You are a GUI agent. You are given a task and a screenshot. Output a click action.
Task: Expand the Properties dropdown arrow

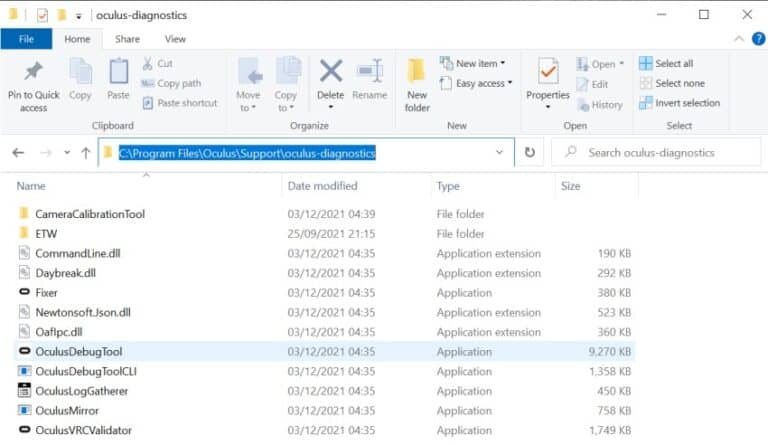[548, 107]
